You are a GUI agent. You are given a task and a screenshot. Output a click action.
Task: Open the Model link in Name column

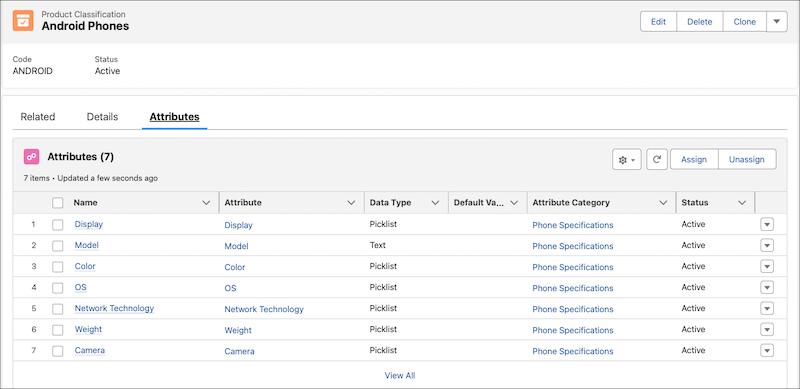86,245
